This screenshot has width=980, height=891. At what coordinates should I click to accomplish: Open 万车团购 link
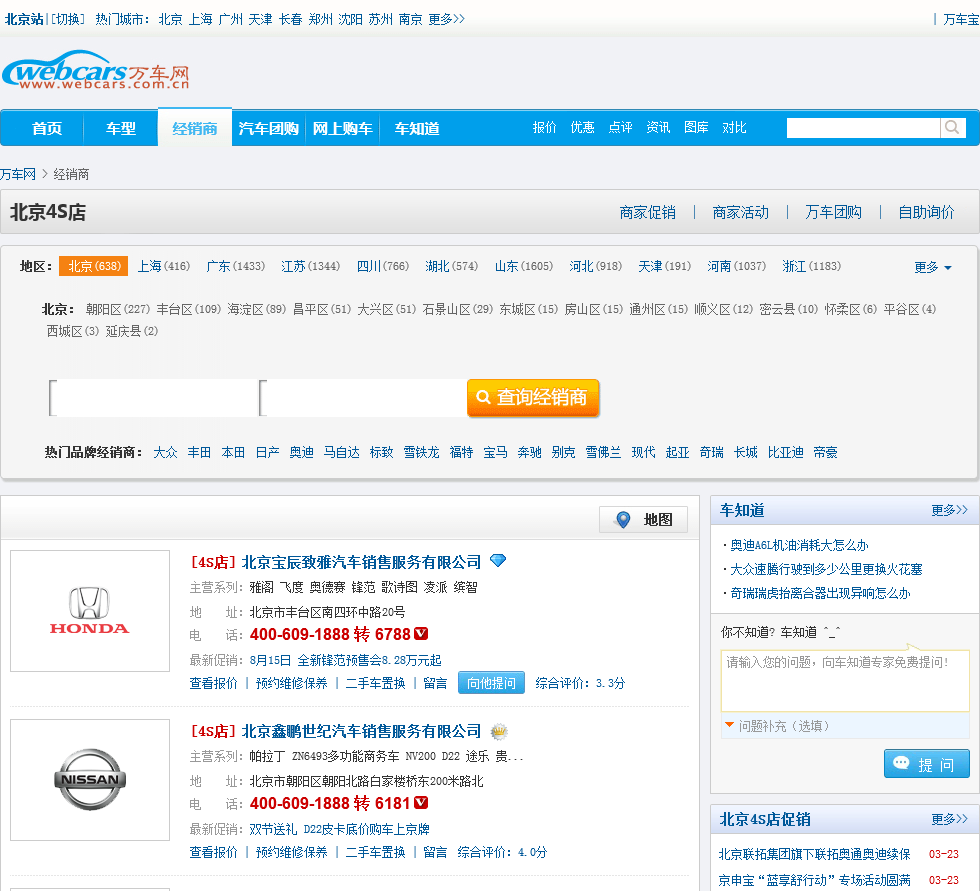tap(833, 212)
